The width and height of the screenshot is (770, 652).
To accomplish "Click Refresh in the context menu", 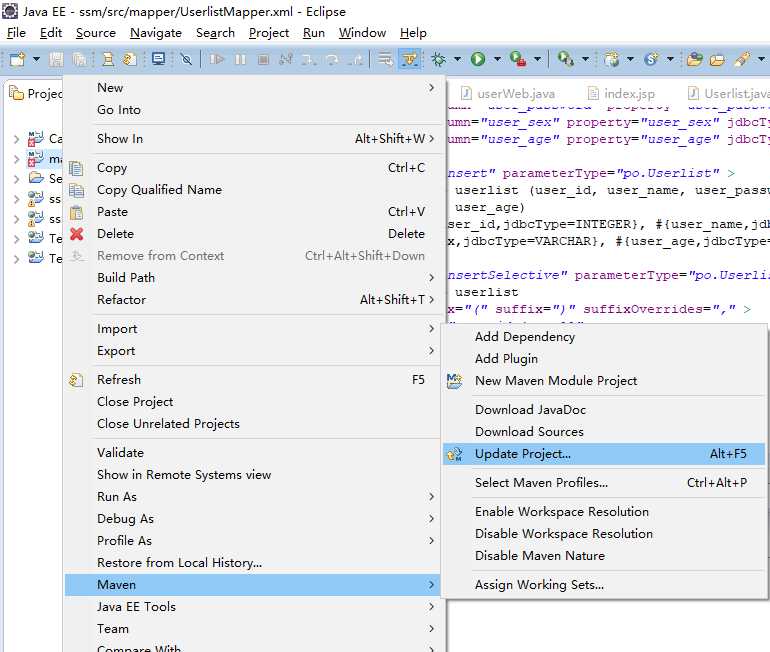I will click(x=252, y=380).
